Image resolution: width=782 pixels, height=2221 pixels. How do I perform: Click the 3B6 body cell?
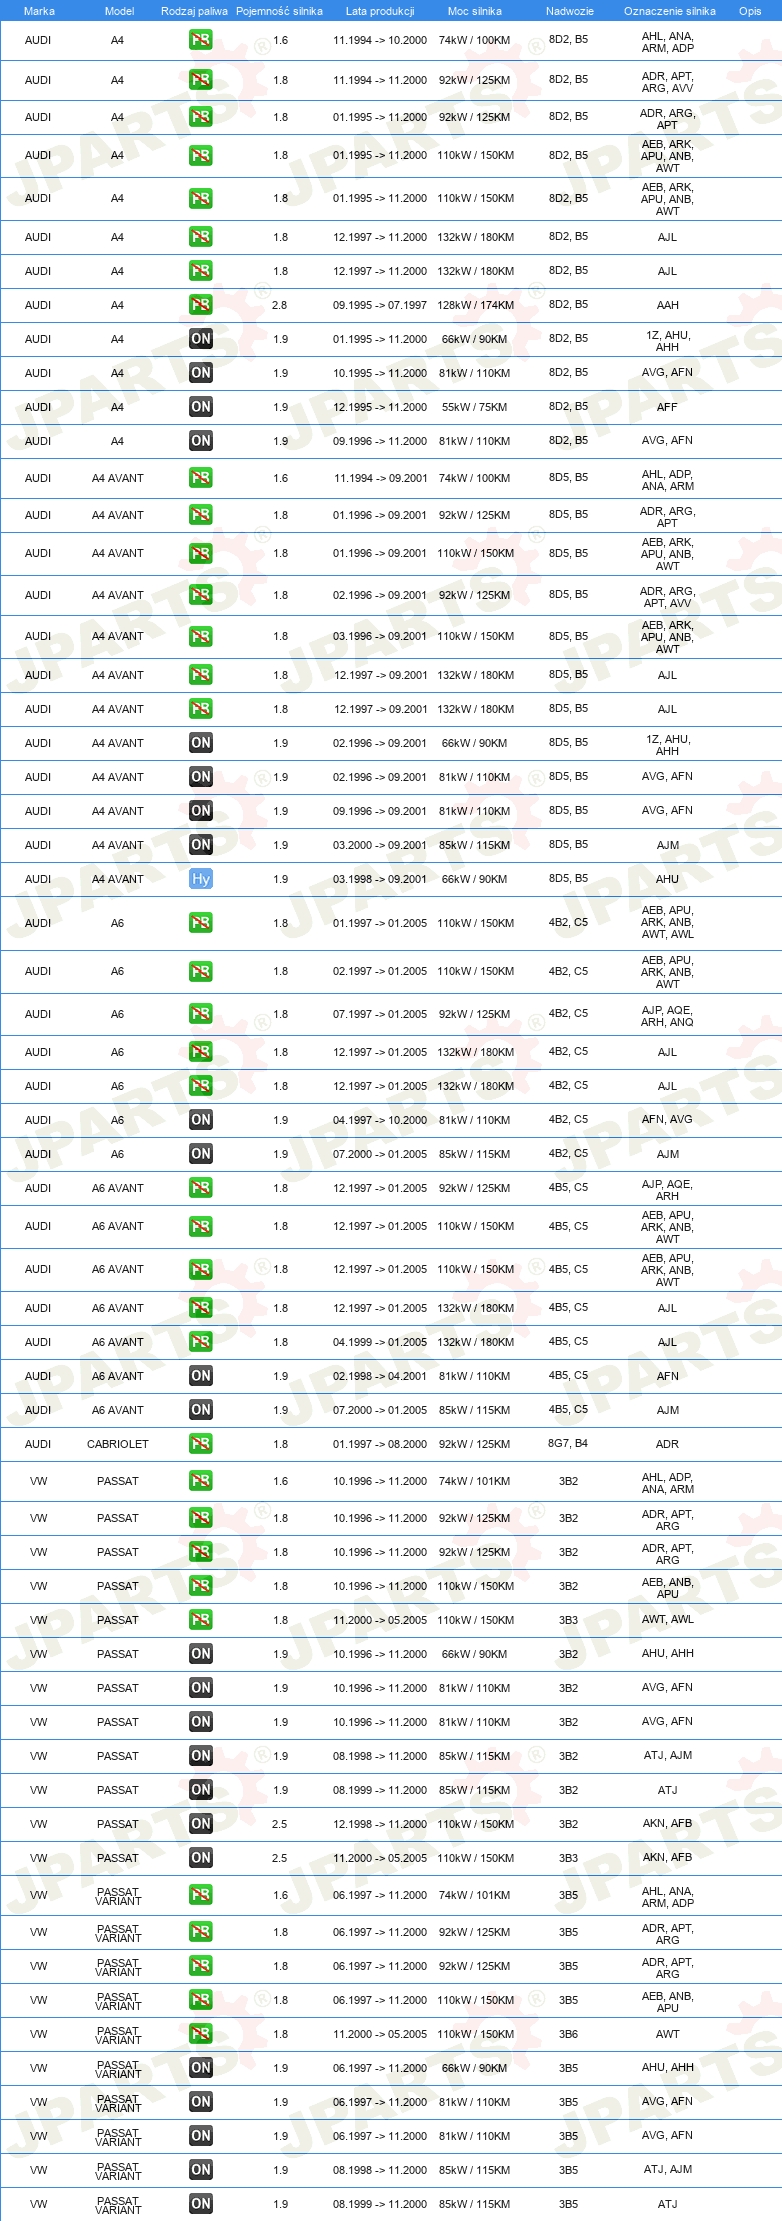pyautogui.click(x=568, y=2034)
